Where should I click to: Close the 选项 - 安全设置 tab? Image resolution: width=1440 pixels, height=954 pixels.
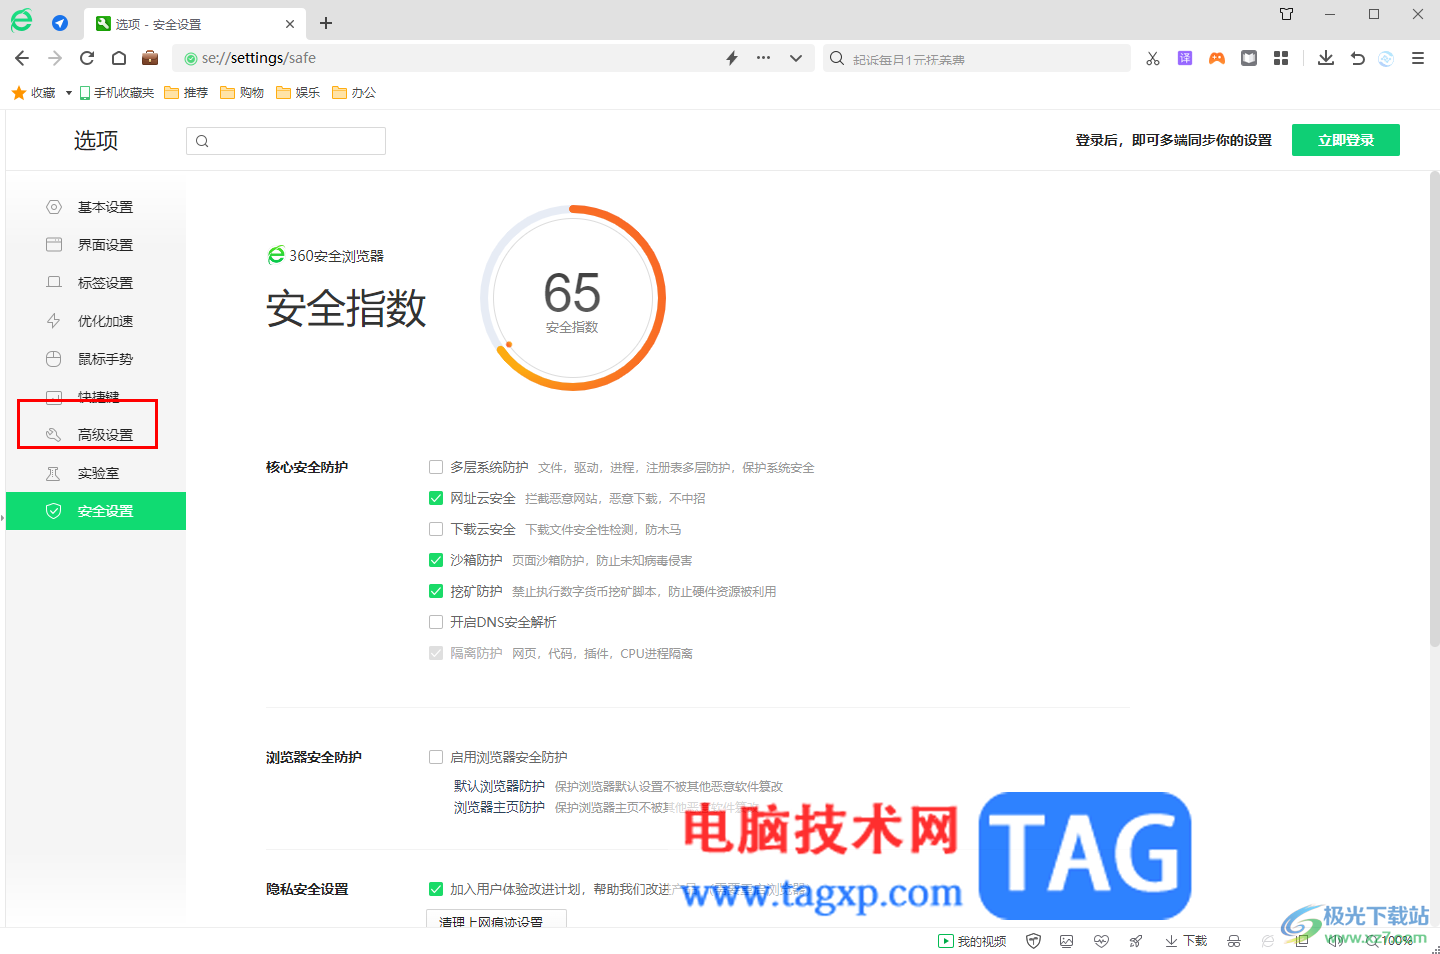click(290, 24)
